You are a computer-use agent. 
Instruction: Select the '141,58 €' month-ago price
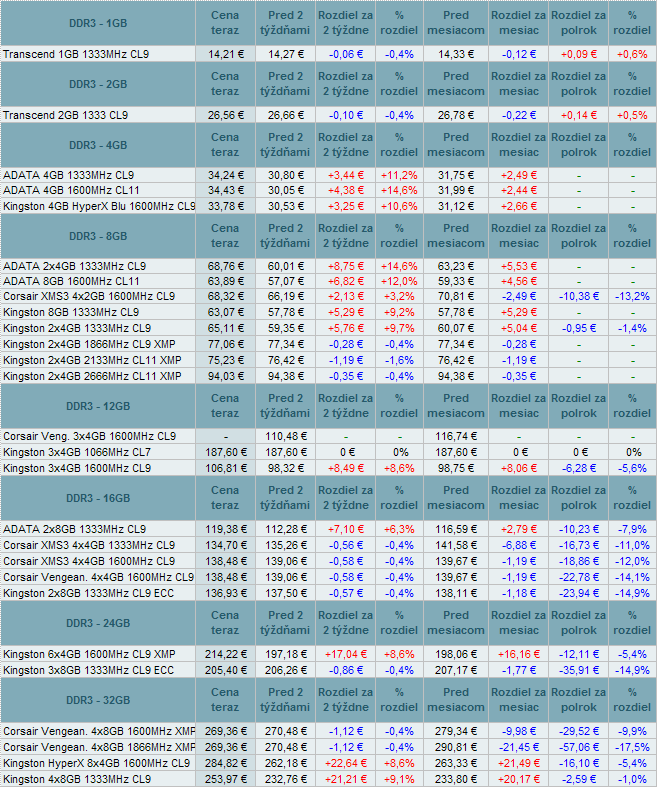[x=456, y=545]
